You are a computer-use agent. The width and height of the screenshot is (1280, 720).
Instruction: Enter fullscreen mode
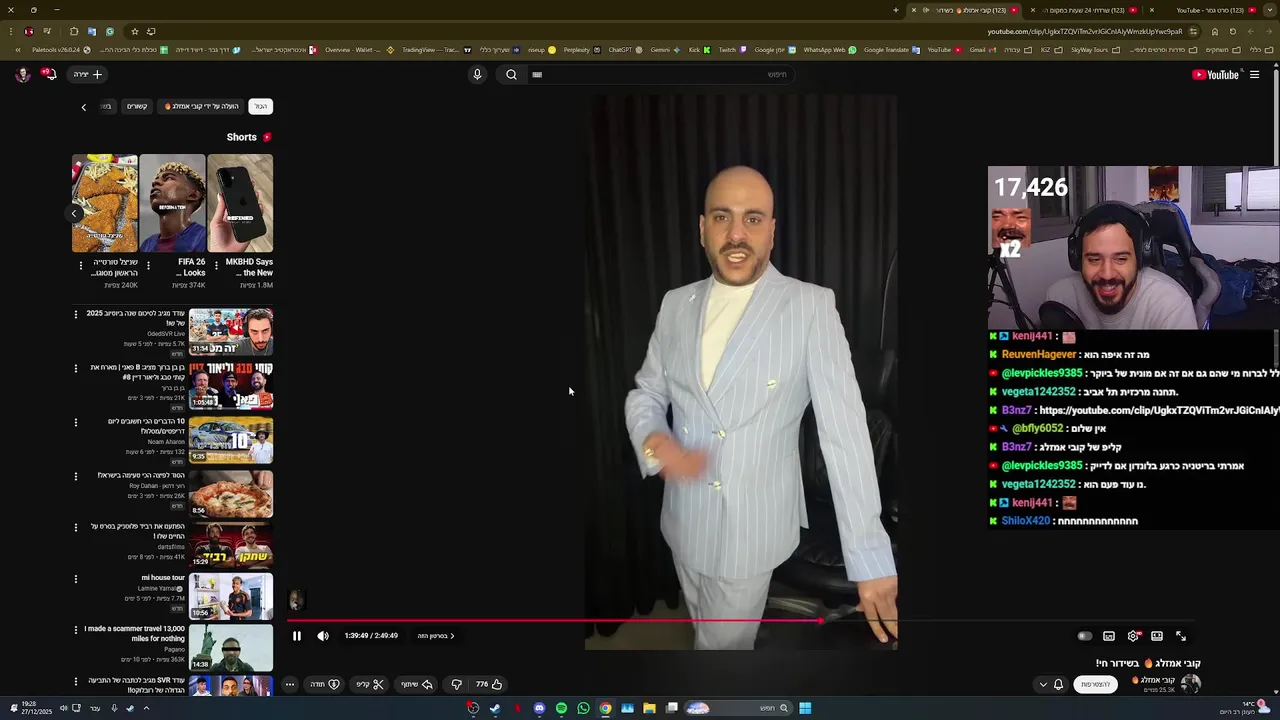[1181, 636]
